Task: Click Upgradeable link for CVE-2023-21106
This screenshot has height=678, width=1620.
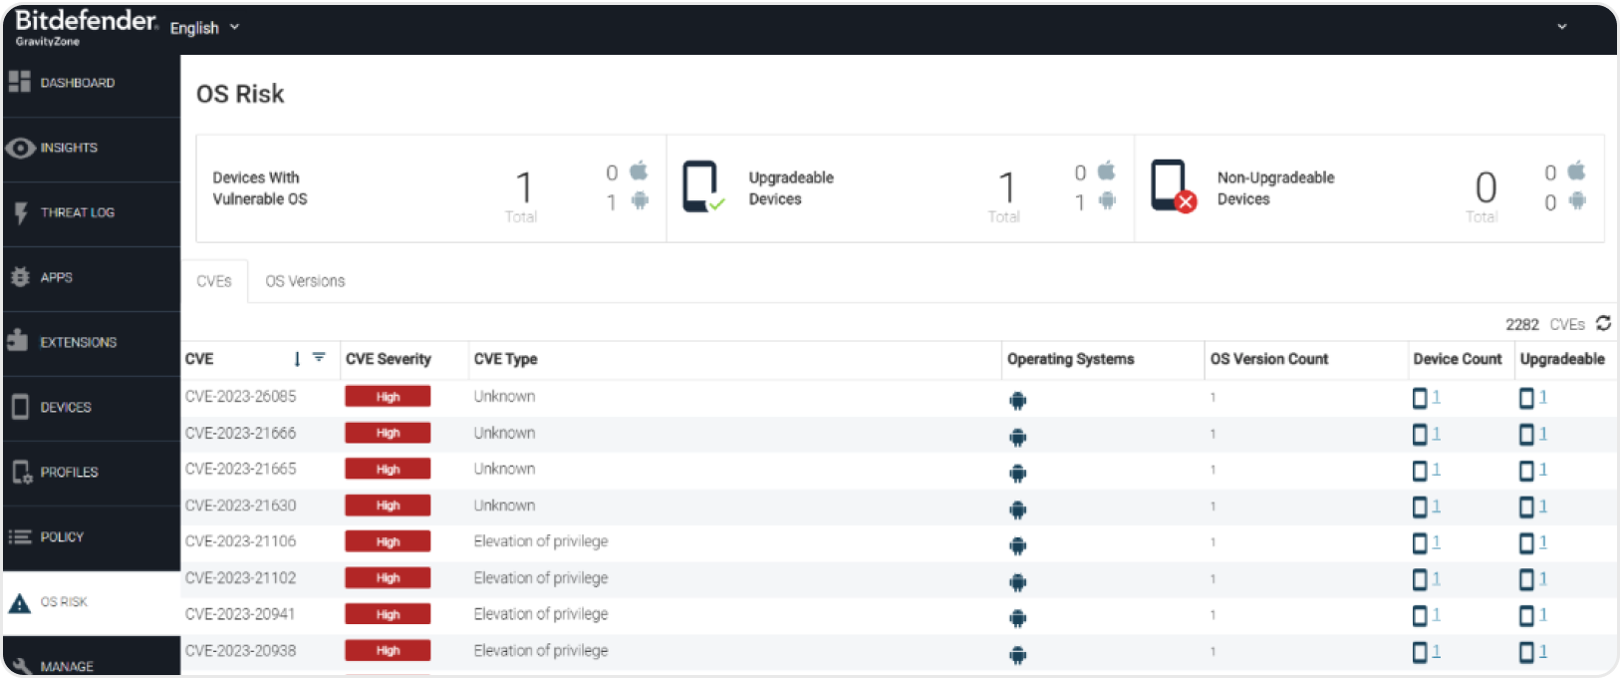Action: pyautogui.click(x=1534, y=543)
